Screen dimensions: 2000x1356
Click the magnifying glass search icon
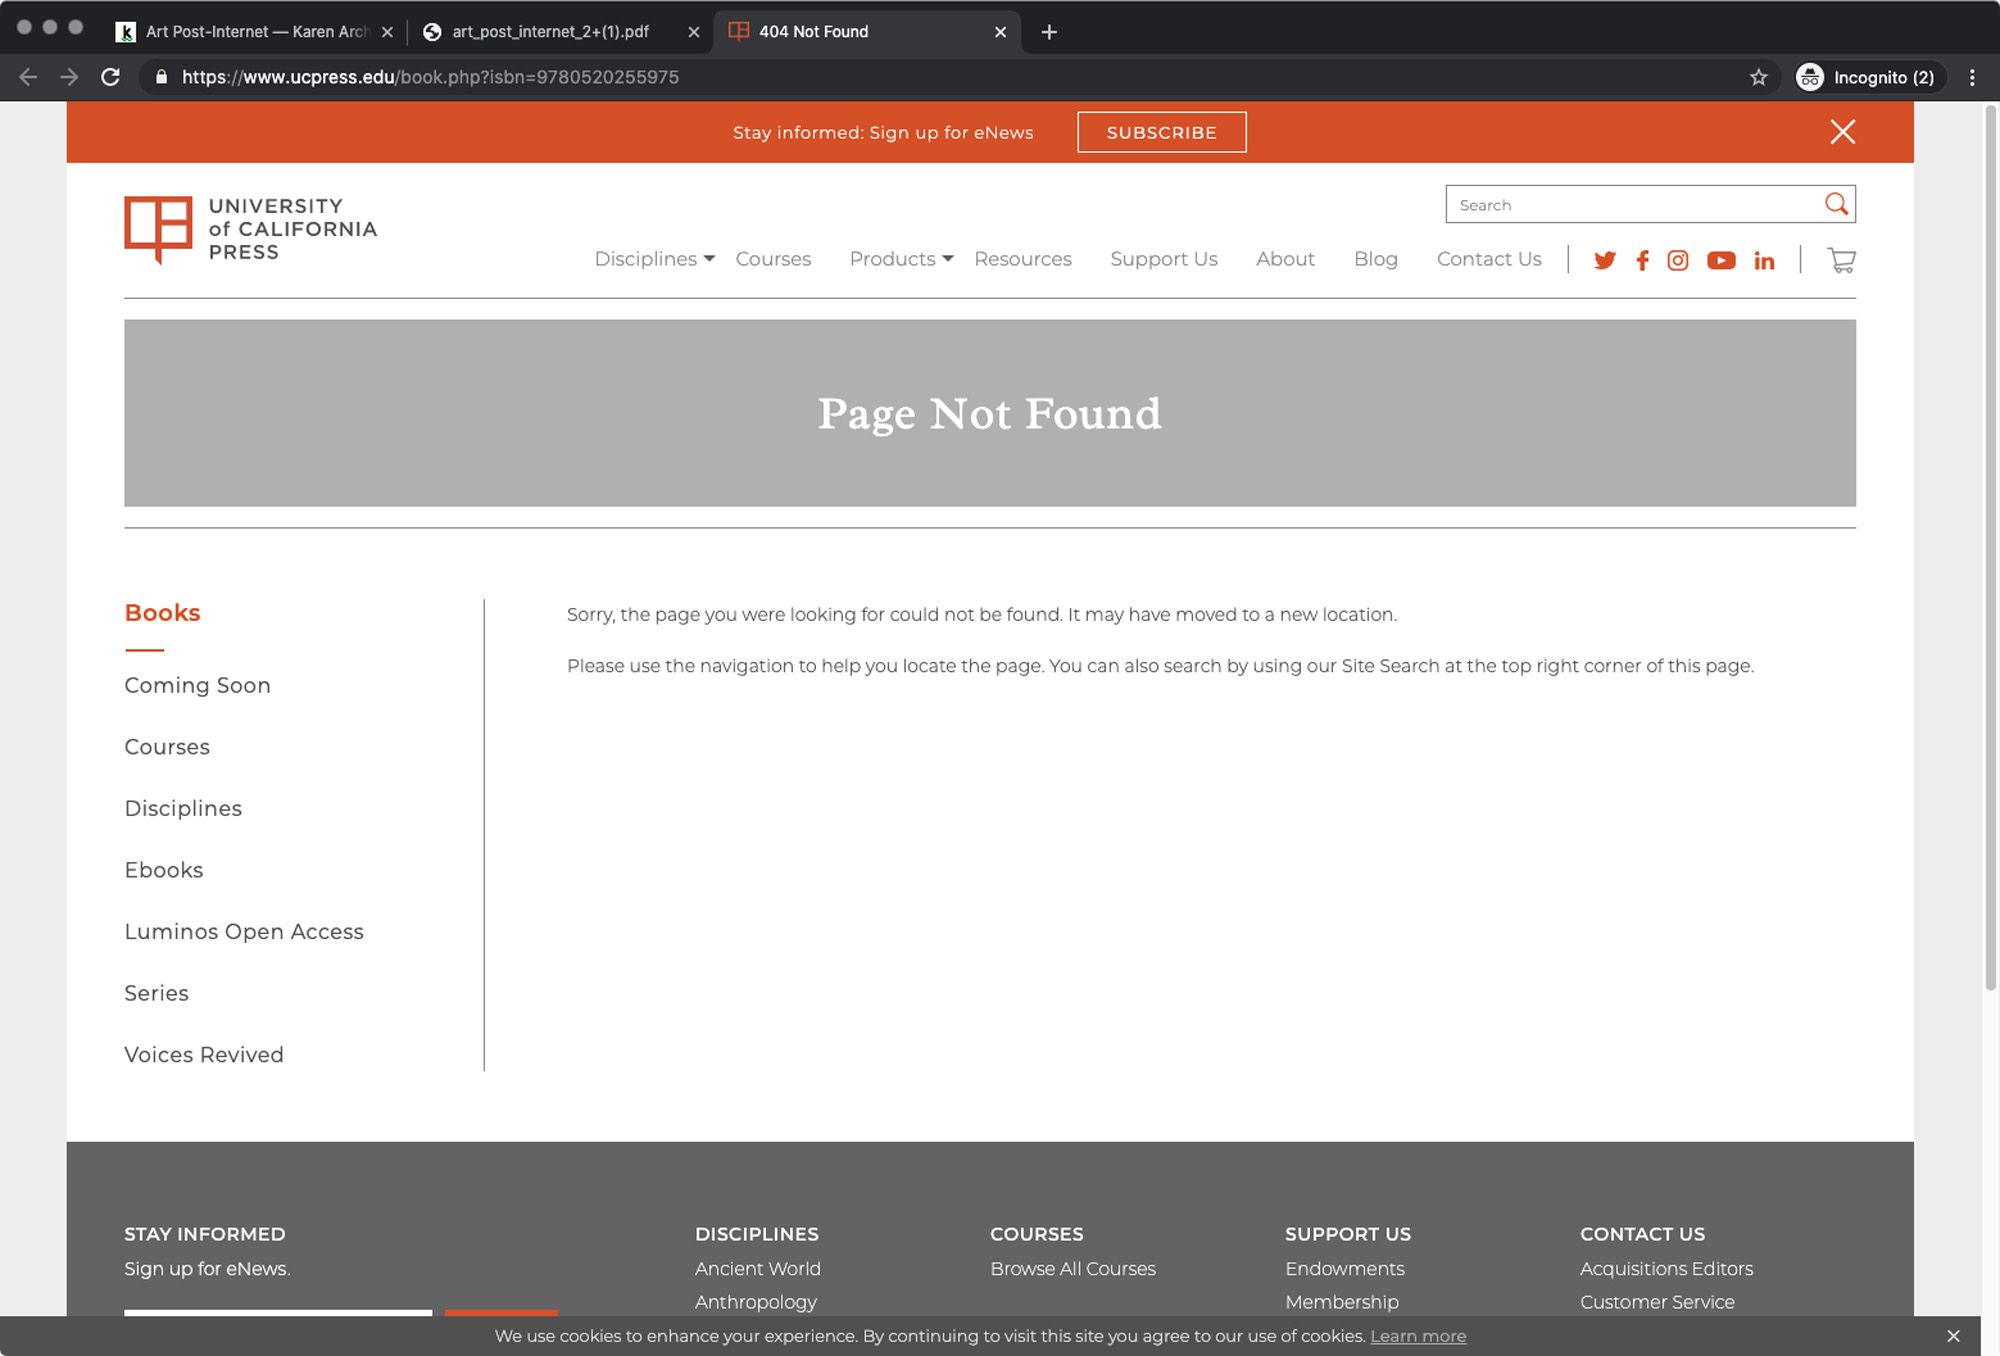click(x=1836, y=204)
